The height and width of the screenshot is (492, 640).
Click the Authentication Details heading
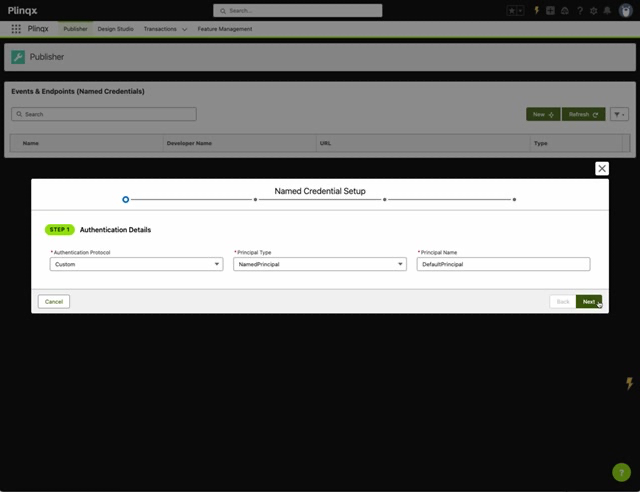coord(115,230)
